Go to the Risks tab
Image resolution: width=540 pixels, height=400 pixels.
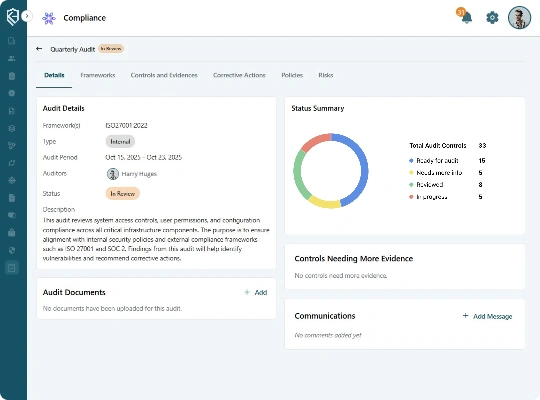click(x=326, y=75)
